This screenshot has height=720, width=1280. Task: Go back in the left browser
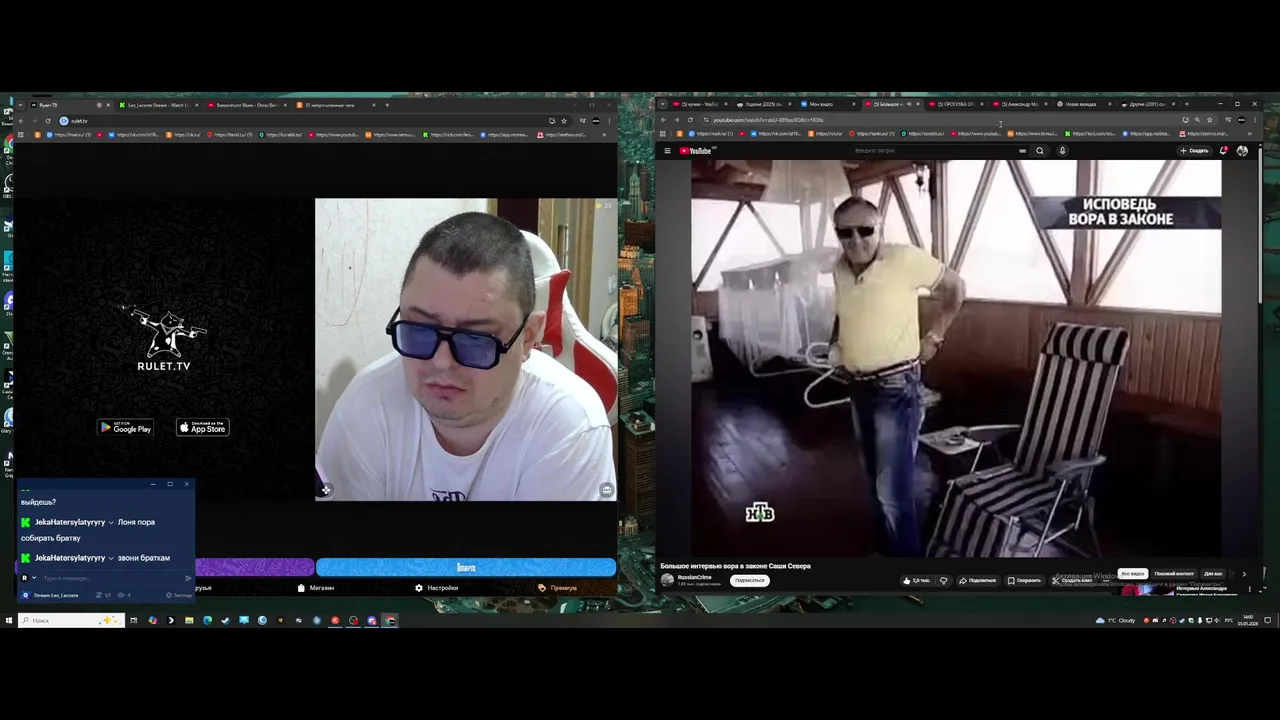21,121
